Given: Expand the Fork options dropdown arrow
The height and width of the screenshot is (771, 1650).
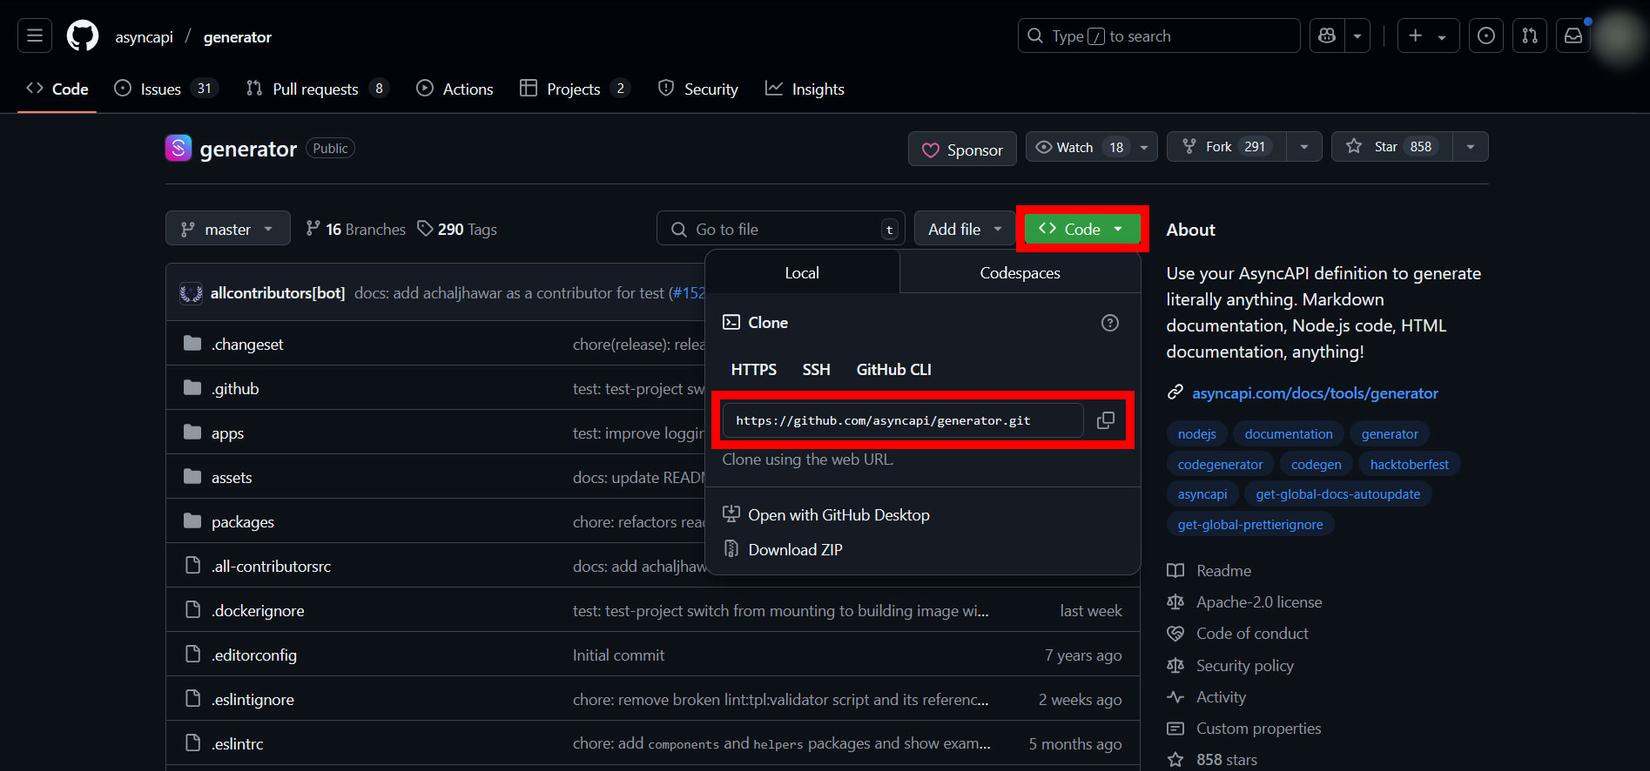Looking at the screenshot, I should coord(1304,147).
